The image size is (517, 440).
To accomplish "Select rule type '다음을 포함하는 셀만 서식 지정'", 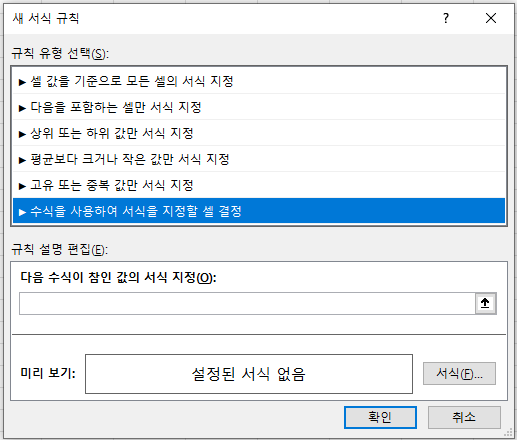I will click(259, 107).
